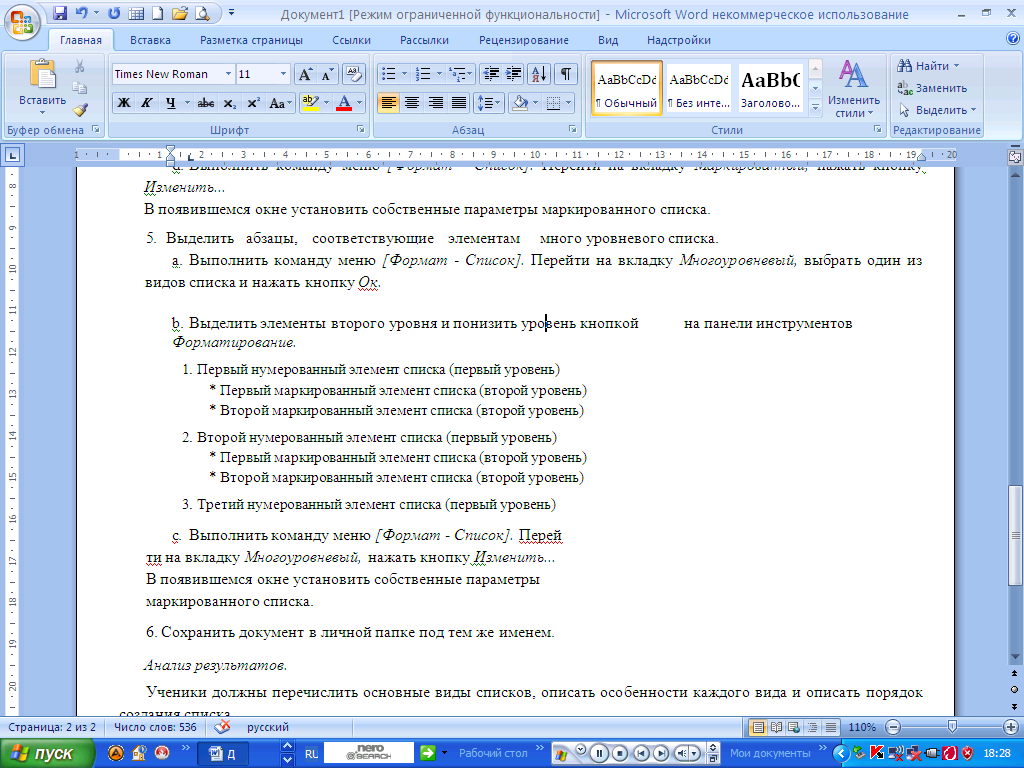Viewport: 1024px width, 768px height.
Task: Click the Sort А-Я icon
Action: click(539, 74)
